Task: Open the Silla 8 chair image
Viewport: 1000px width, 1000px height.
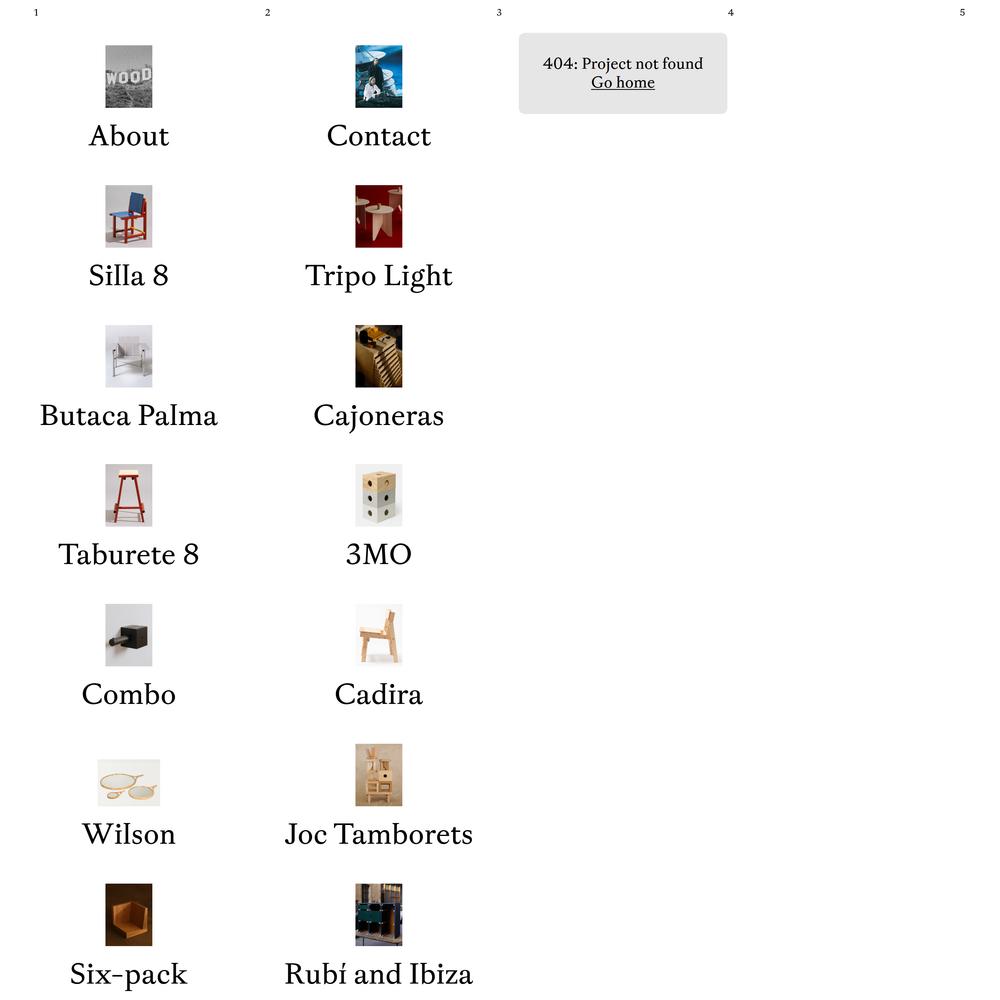Action: (x=129, y=216)
